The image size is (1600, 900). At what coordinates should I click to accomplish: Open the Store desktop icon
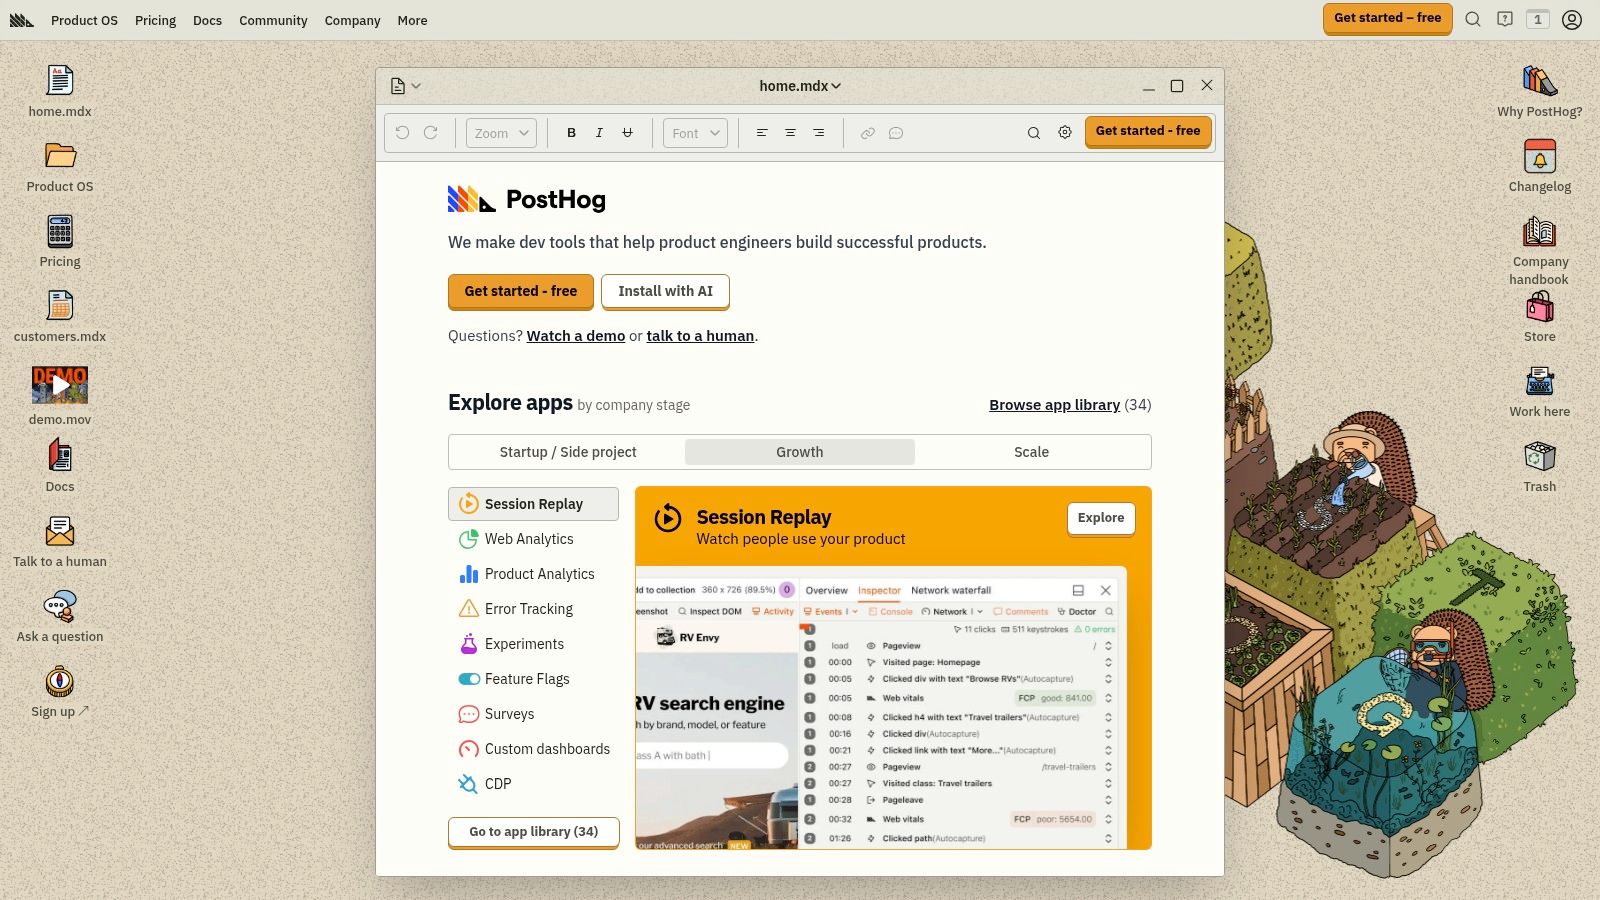point(1540,316)
